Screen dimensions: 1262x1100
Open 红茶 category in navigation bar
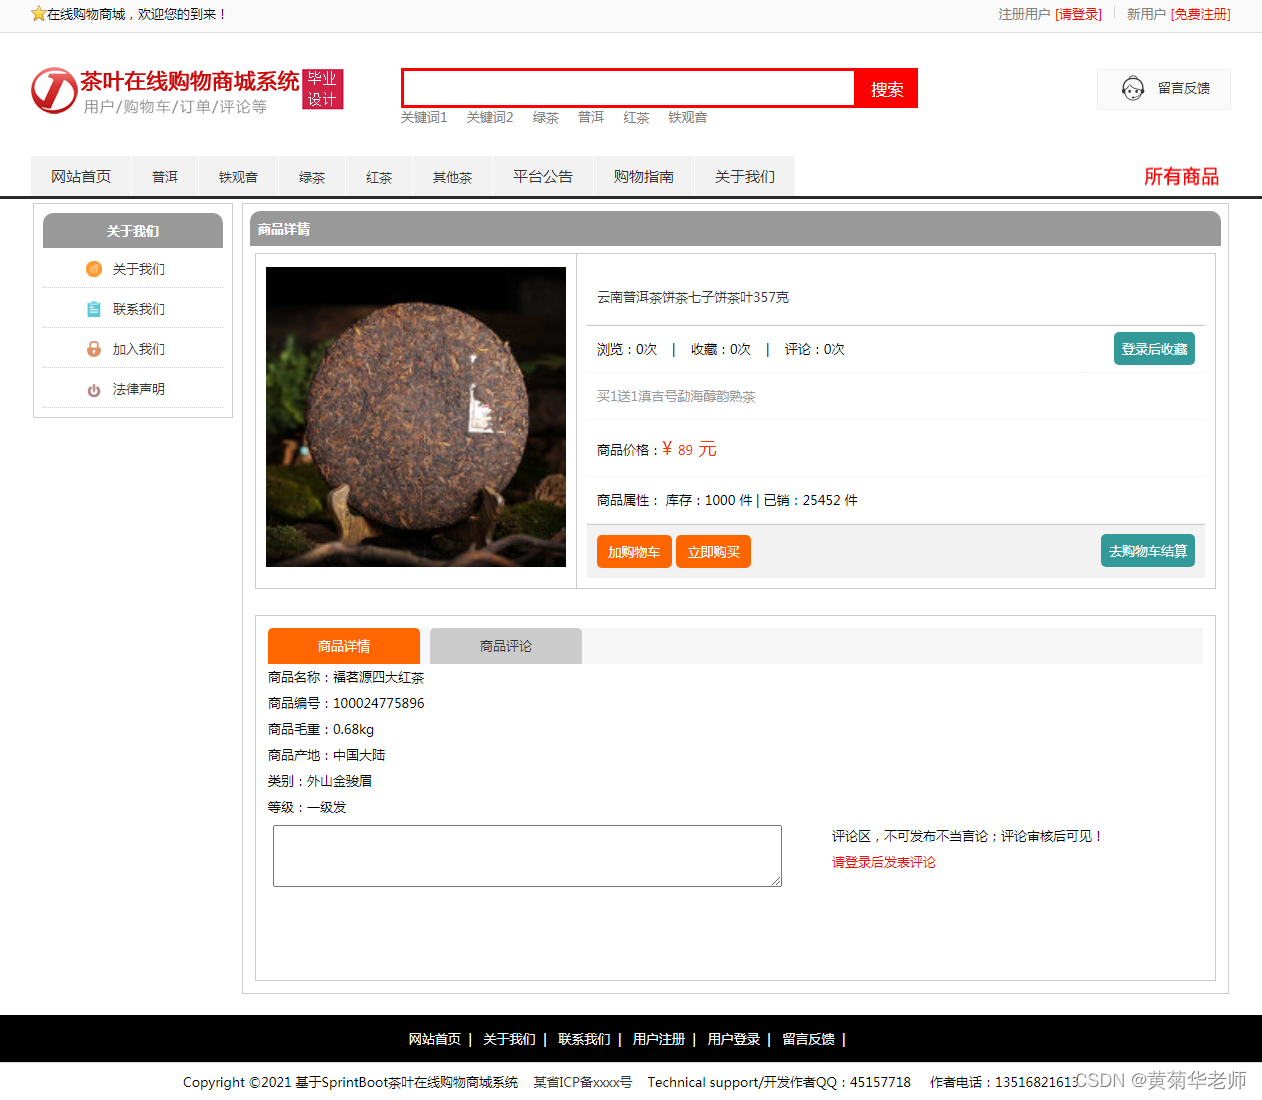pyautogui.click(x=379, y=177)
